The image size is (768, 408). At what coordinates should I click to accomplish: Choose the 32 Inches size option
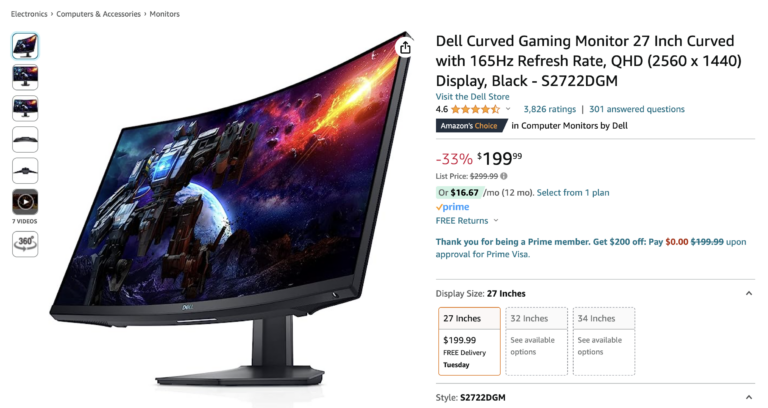[536, 341]
